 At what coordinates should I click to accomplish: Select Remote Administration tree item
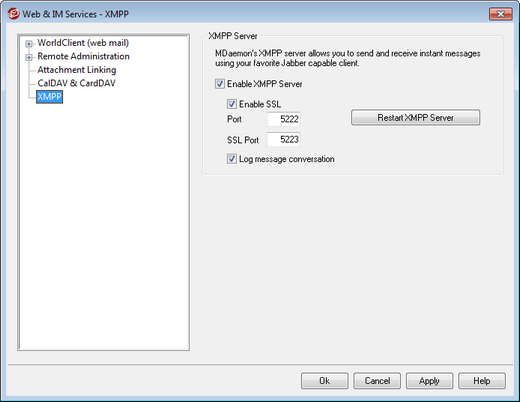(x=83, y=56)
